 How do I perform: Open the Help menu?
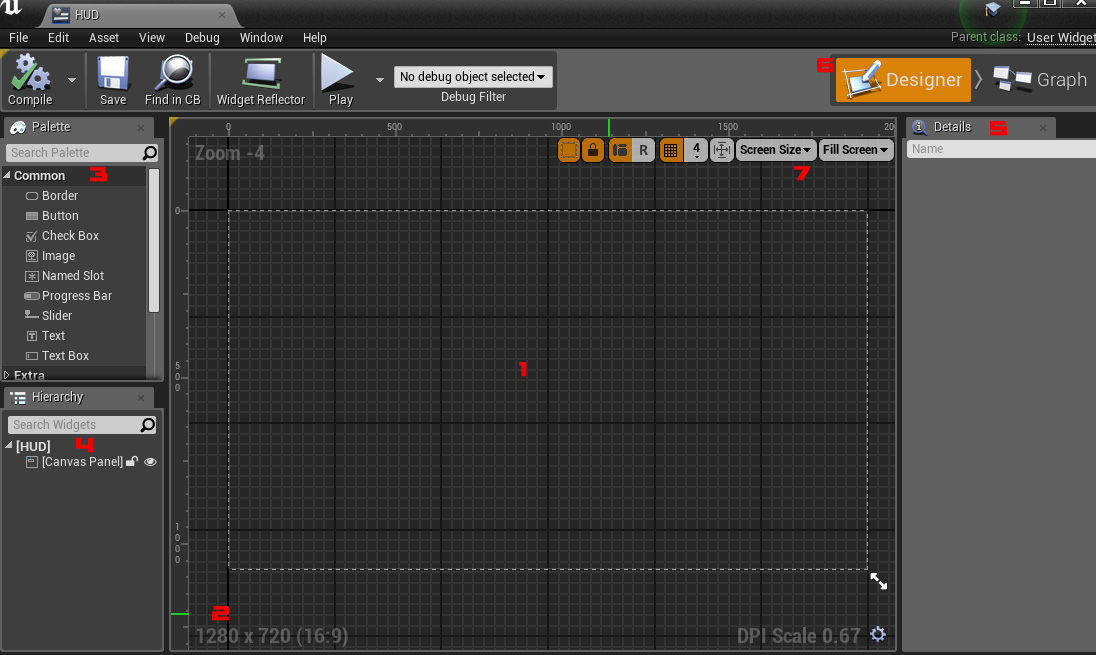[x=315, y=38]
